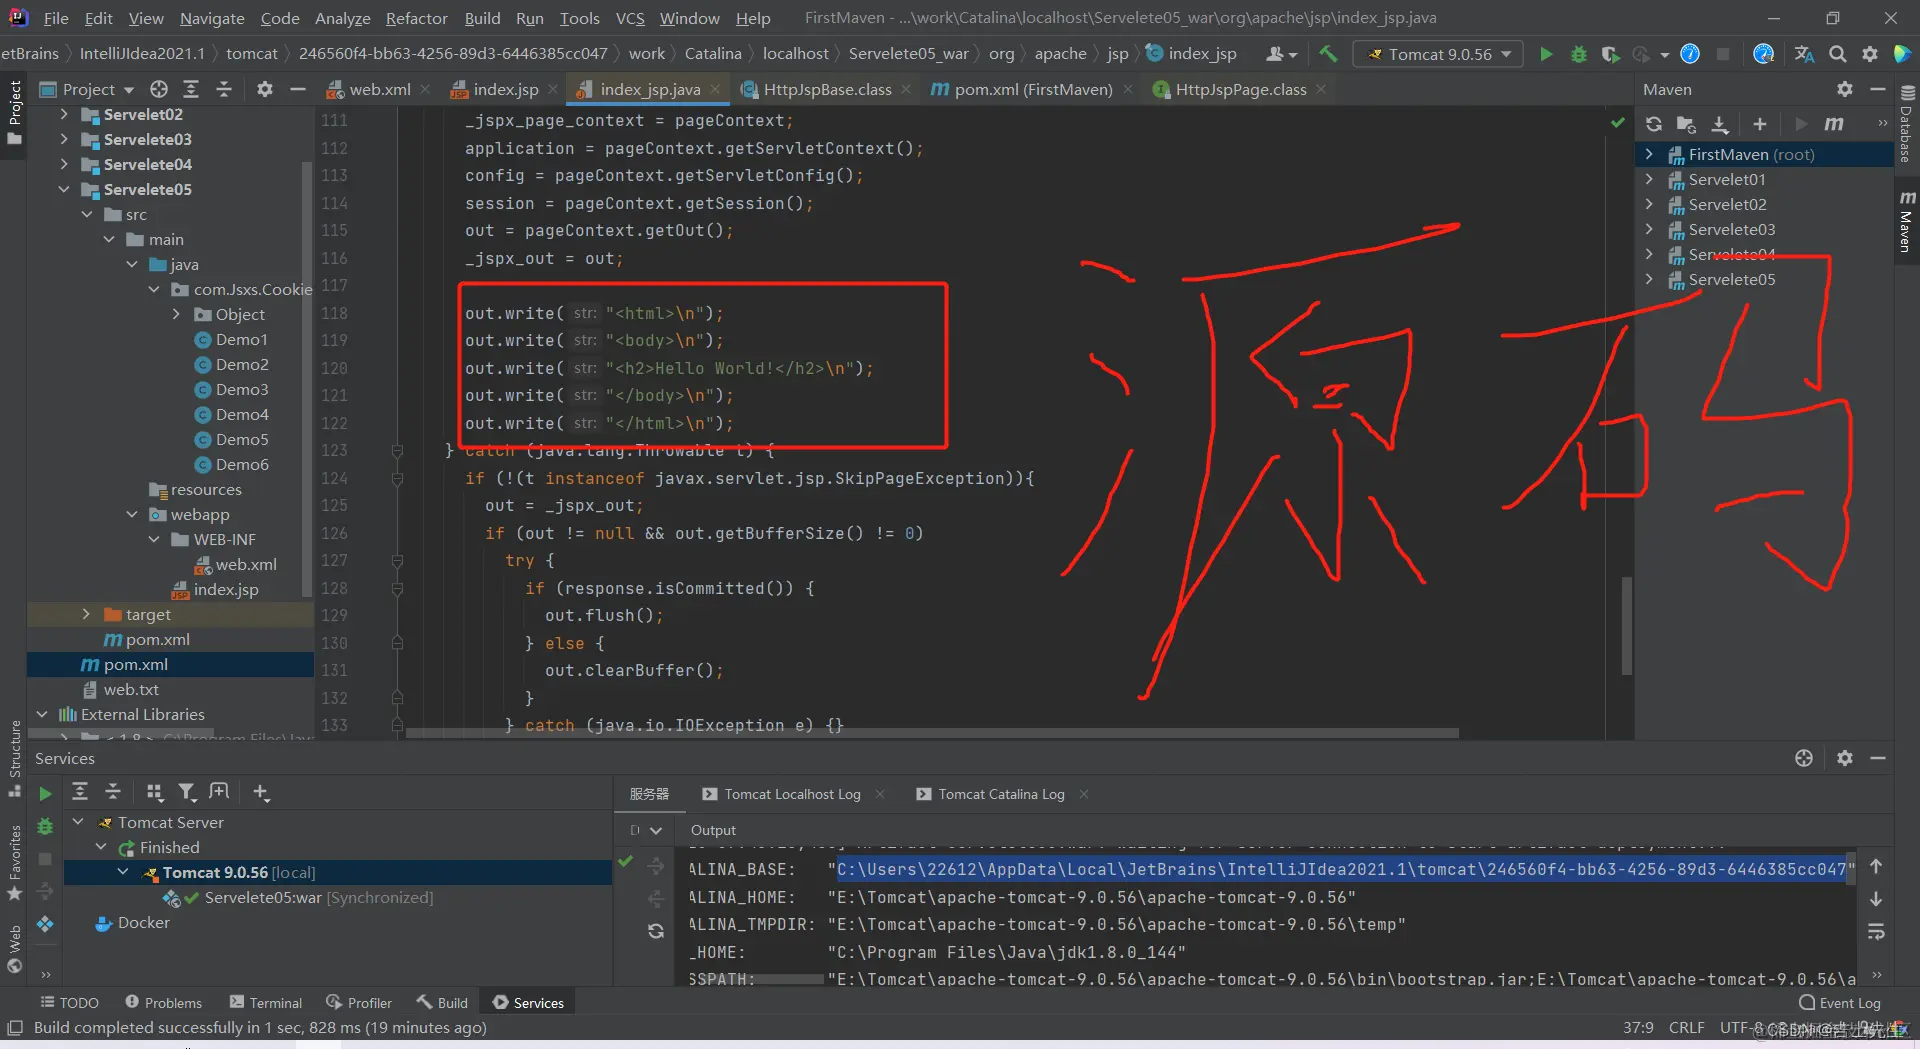The width and height of the screenshot is (1920, 1049).
Task: Click the 37:9 caret position indicator
Action: tap(1638, 1027)
